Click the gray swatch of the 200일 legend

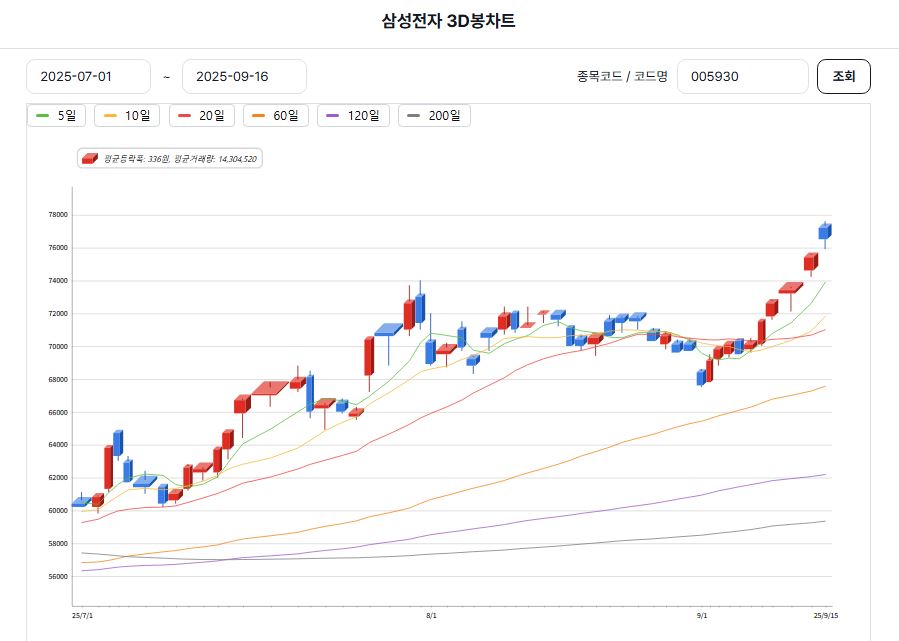pos(414,116)
